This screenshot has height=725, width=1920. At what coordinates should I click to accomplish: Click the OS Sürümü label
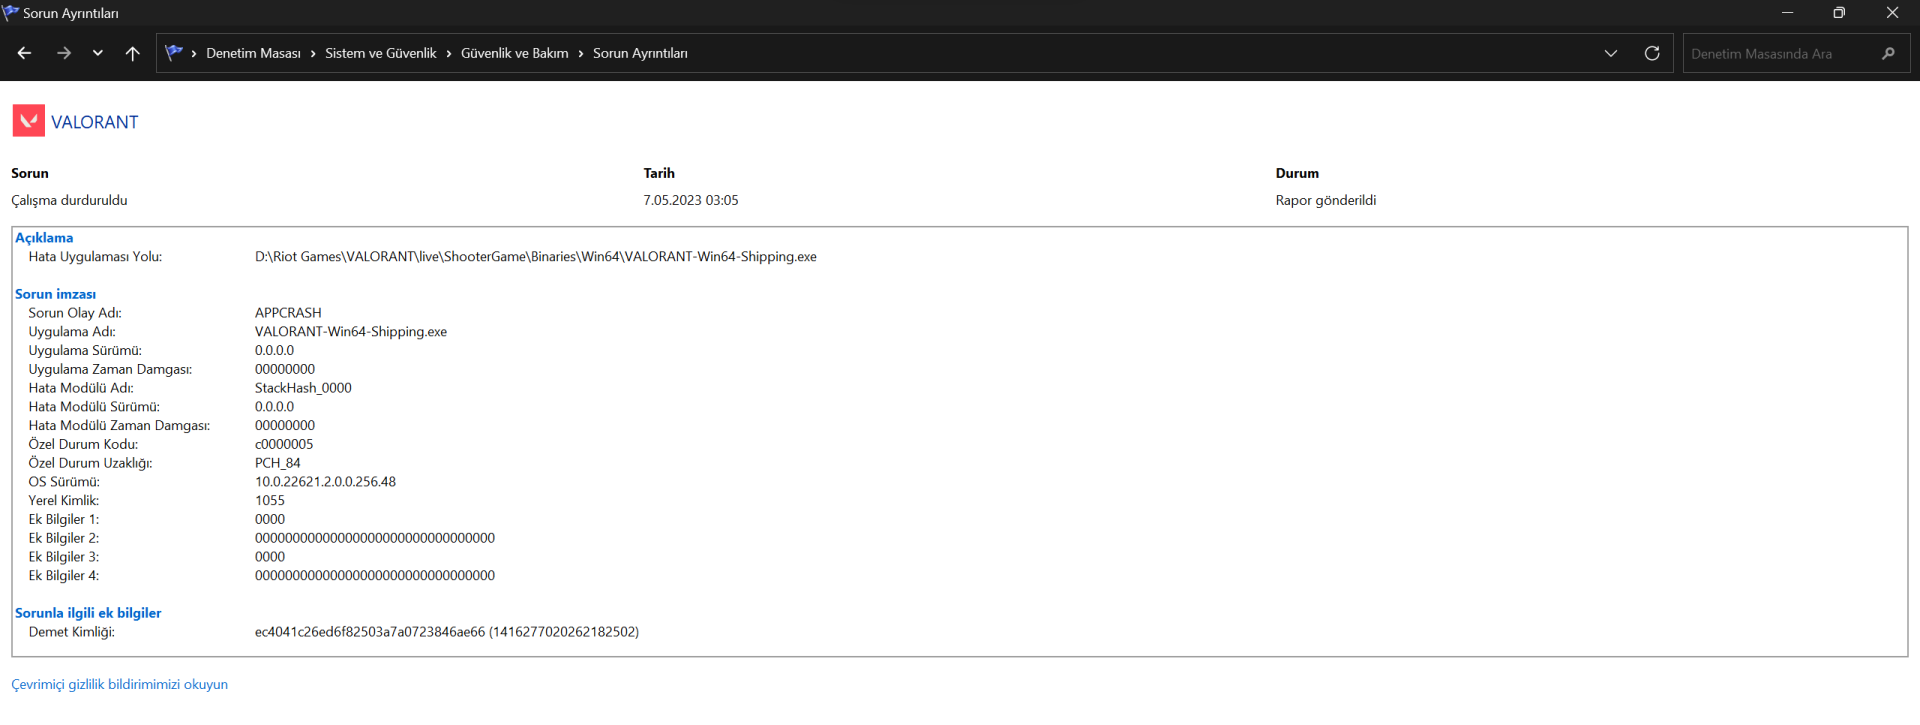[64, 482]
